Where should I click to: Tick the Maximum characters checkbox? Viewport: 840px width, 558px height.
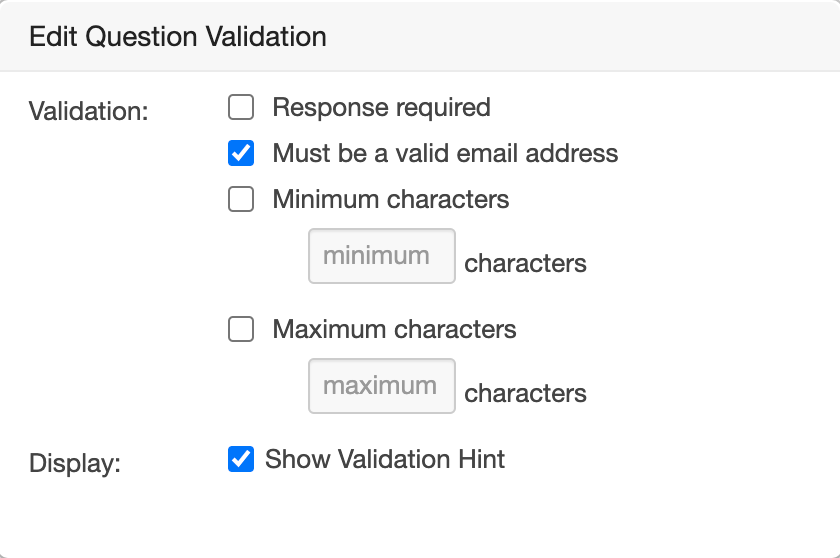pos(241,330)
